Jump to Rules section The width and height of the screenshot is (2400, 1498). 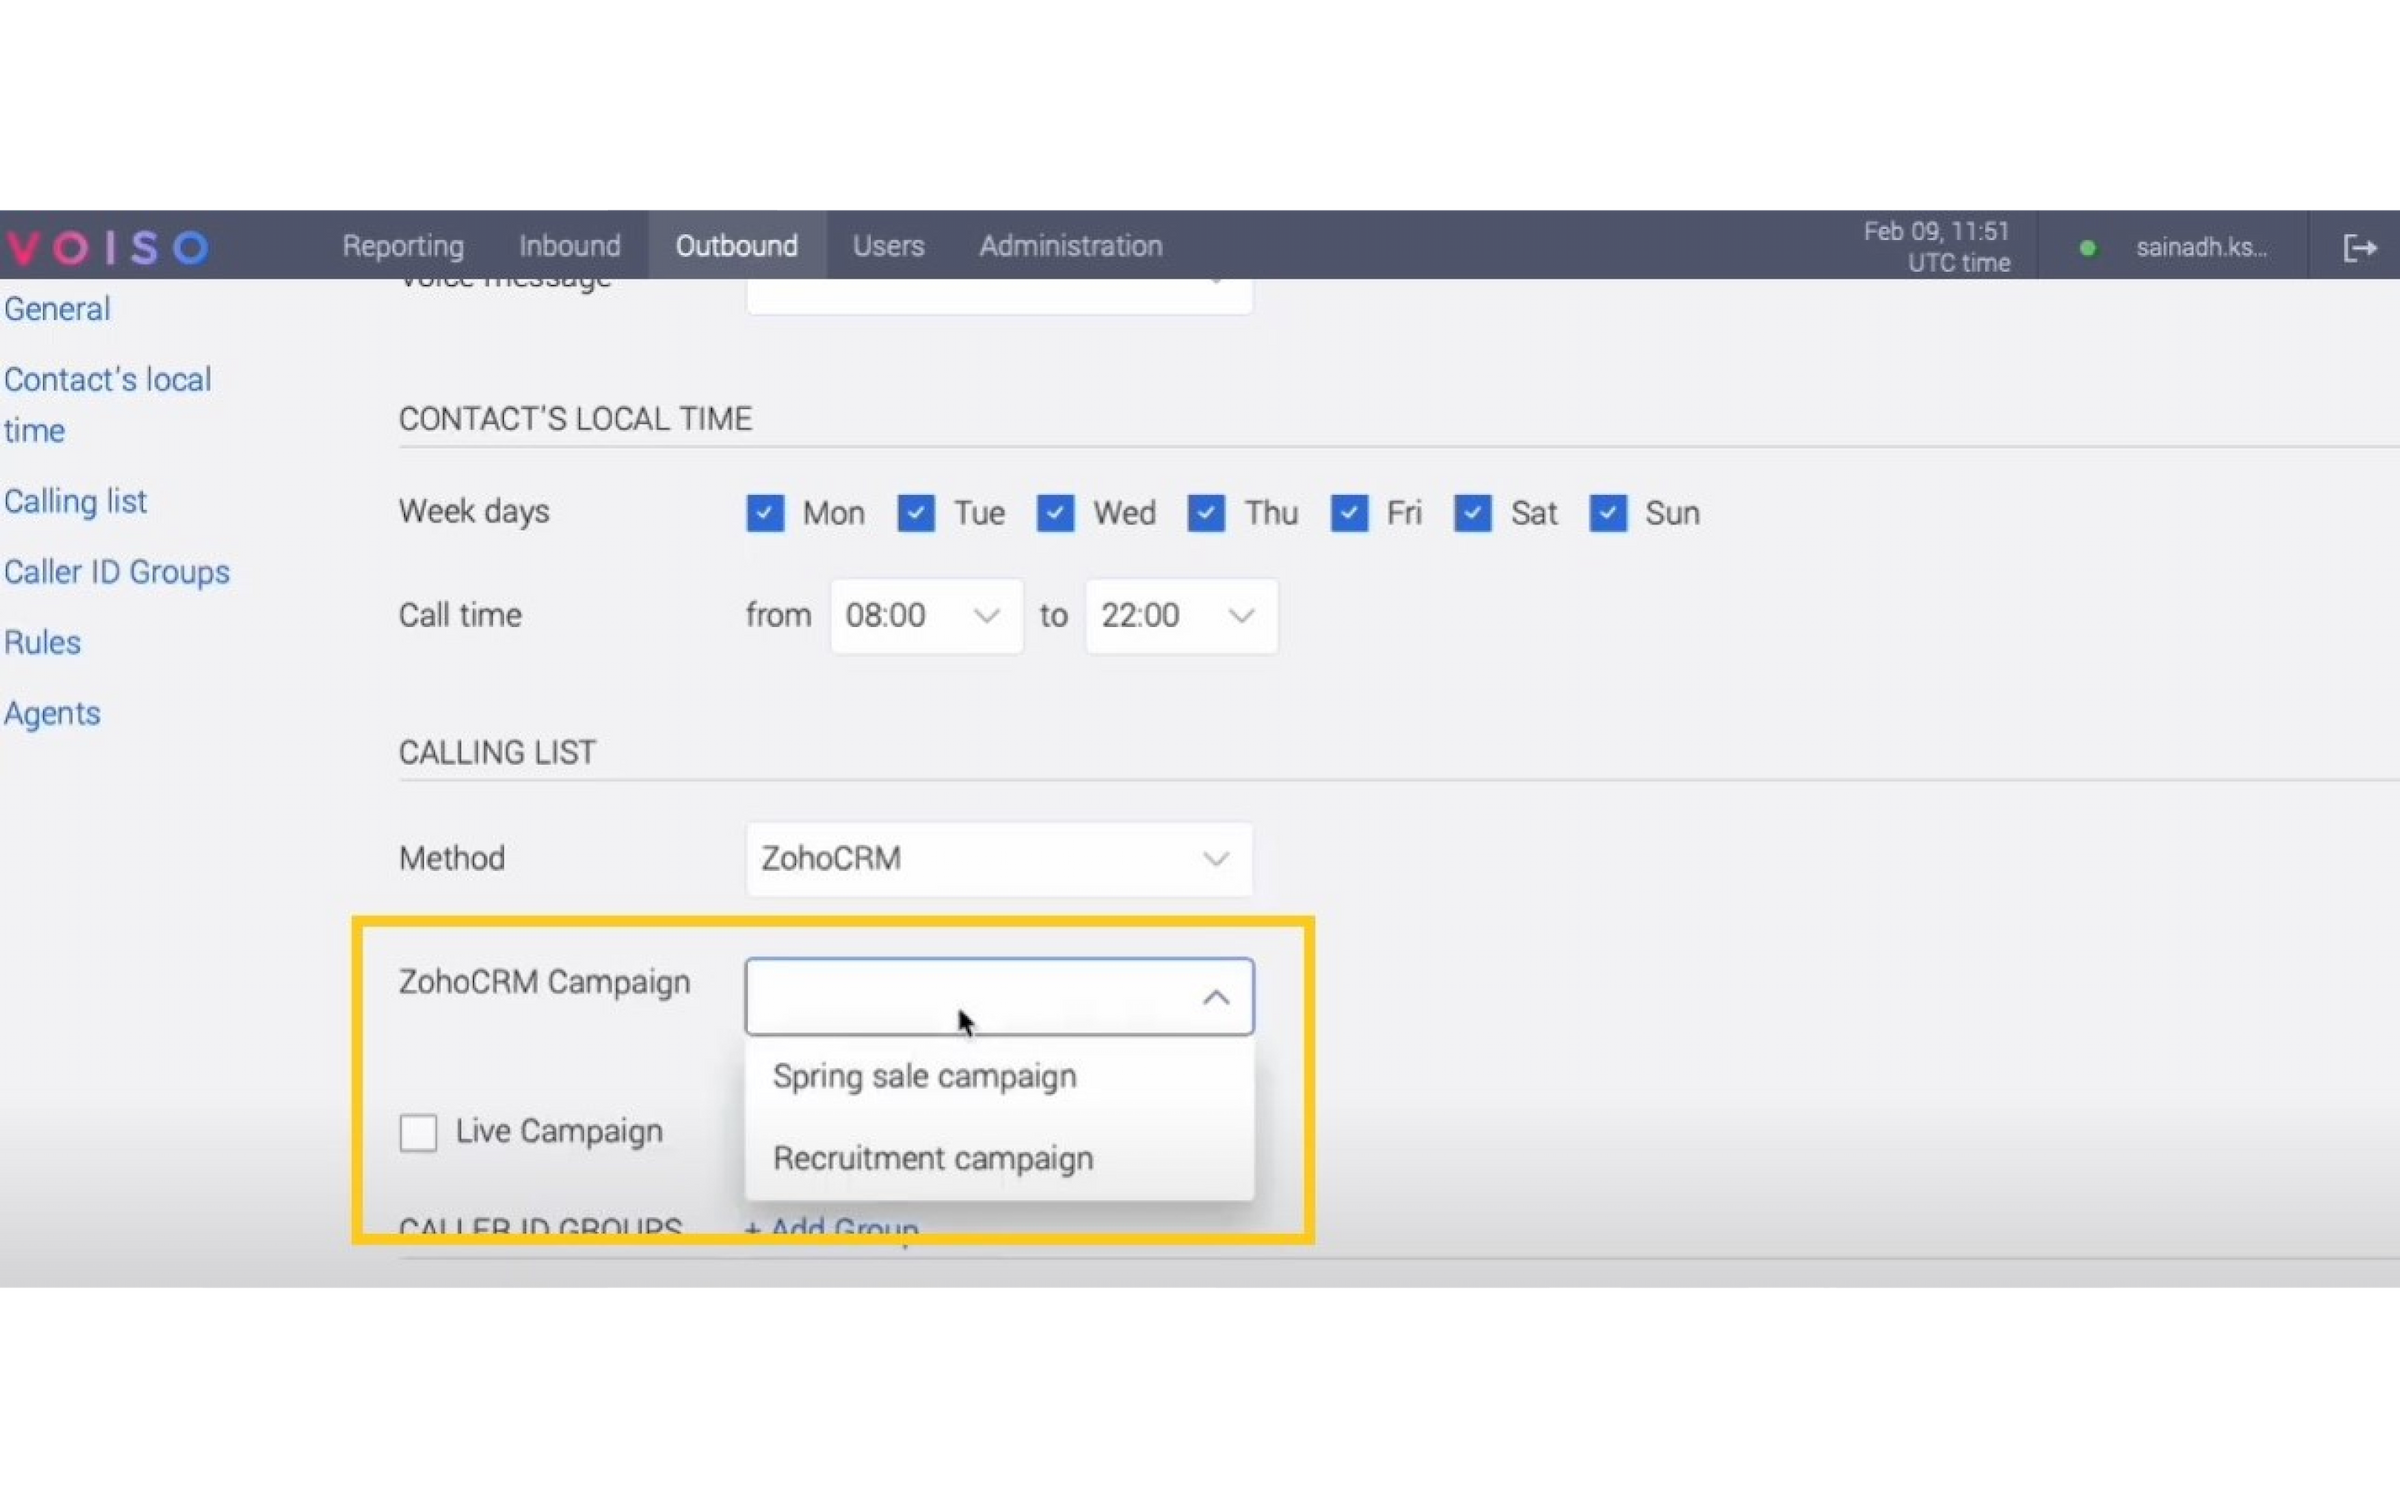[42, 642]
